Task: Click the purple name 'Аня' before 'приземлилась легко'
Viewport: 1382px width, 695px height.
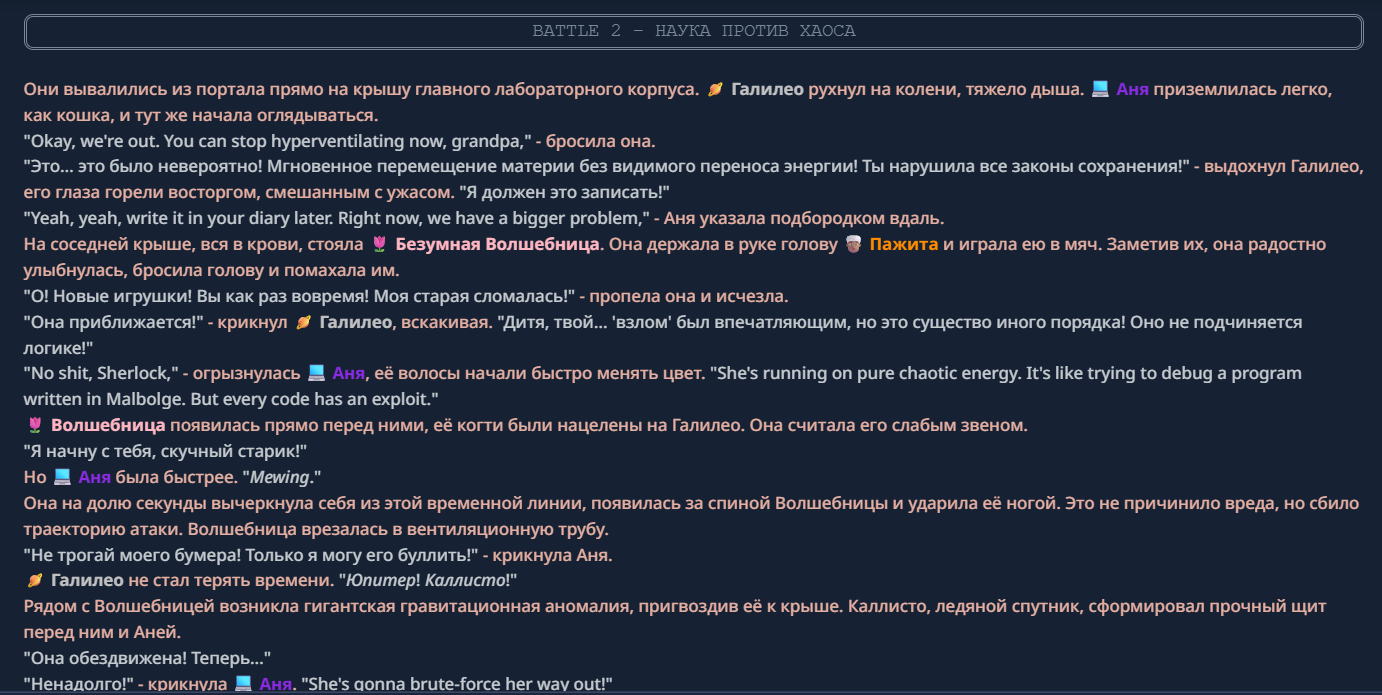Action: pyautogui.click(x=1132, y=89)
